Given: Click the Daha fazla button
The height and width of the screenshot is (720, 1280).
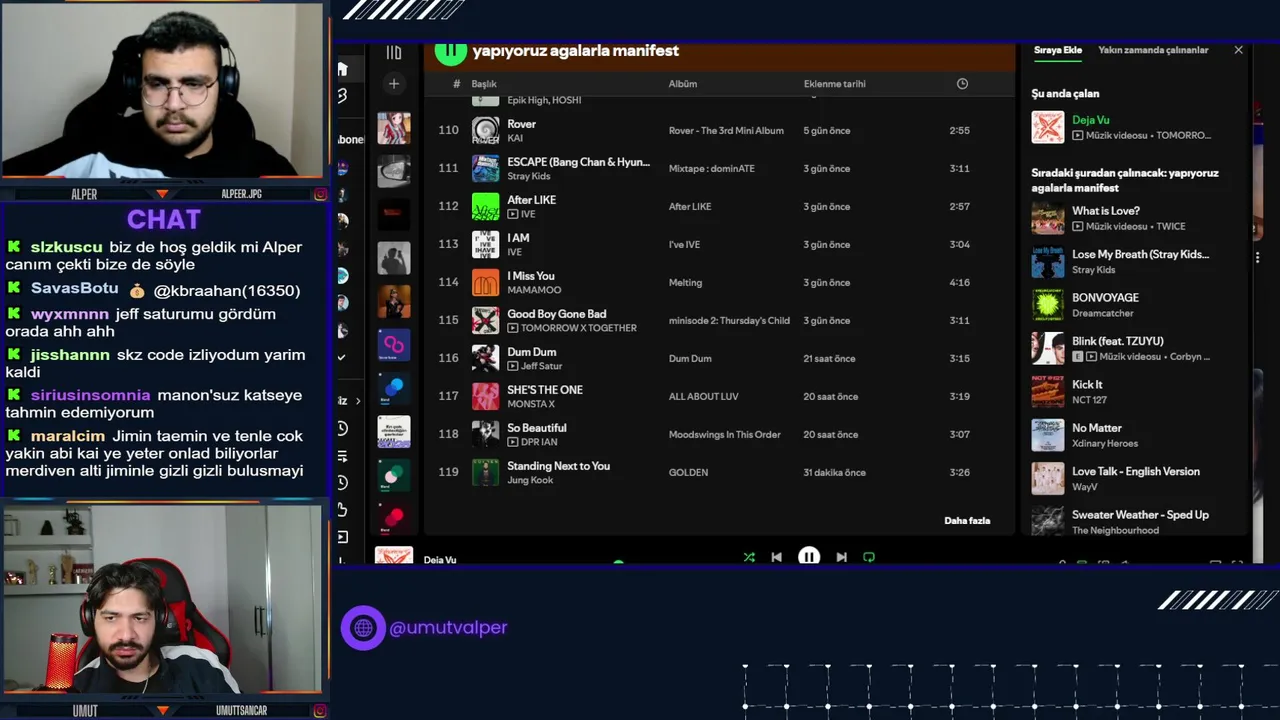Looking at the screenshot, I should click(967, 521).
